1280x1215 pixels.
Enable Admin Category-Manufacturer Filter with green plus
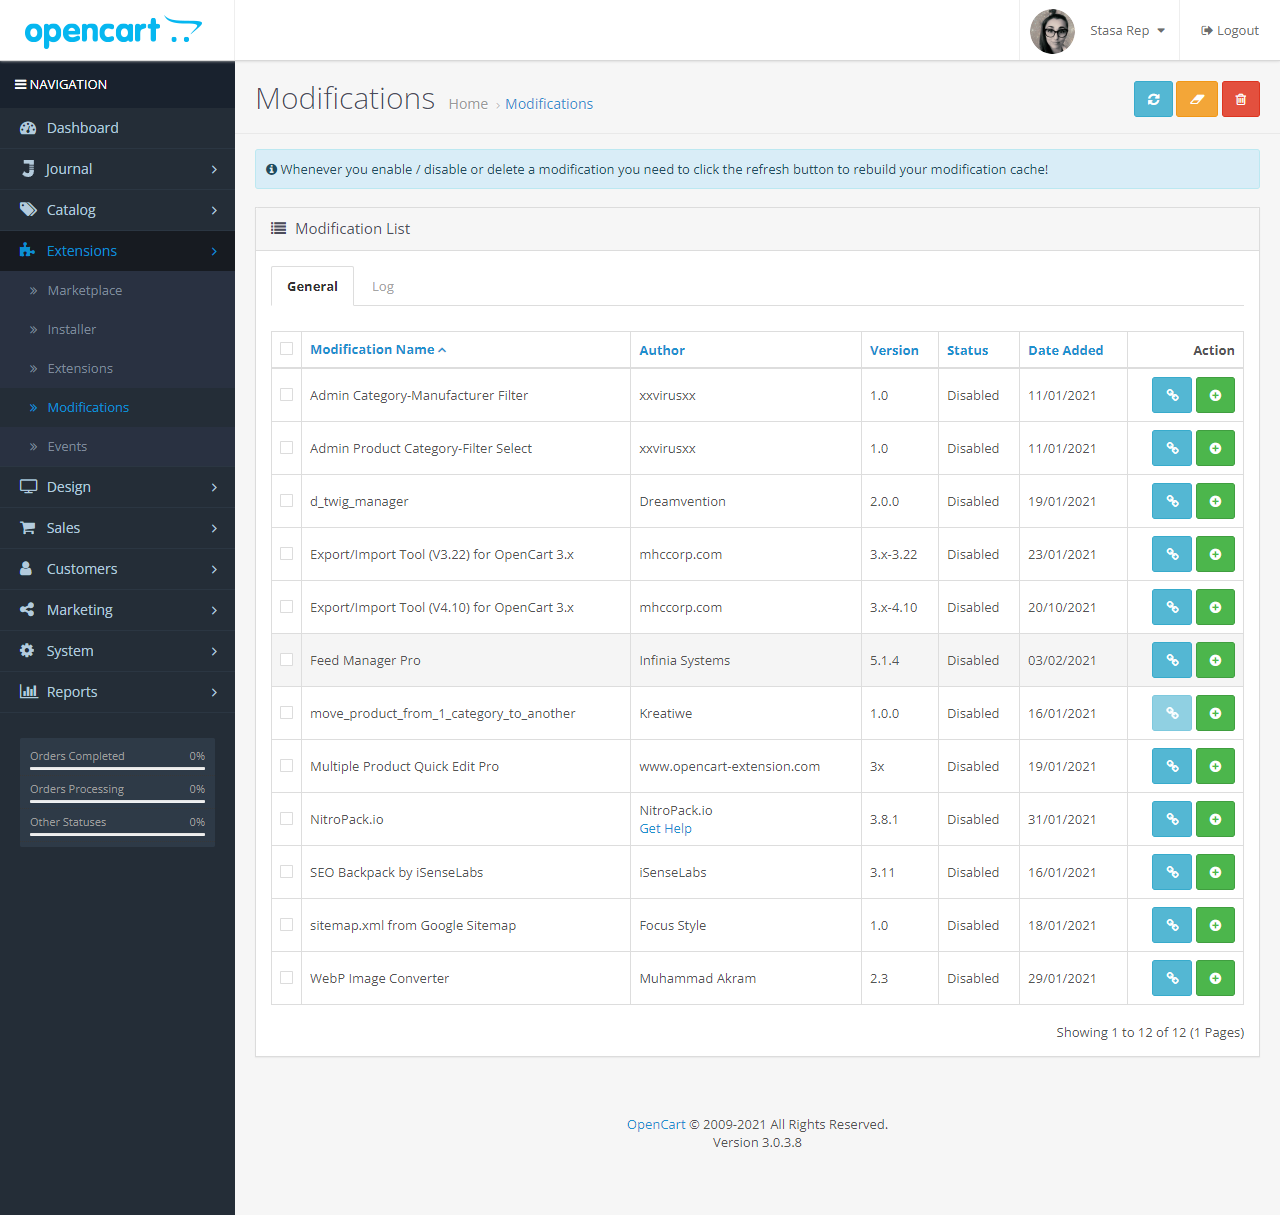pyautogui.click(x=1215, y=395)
